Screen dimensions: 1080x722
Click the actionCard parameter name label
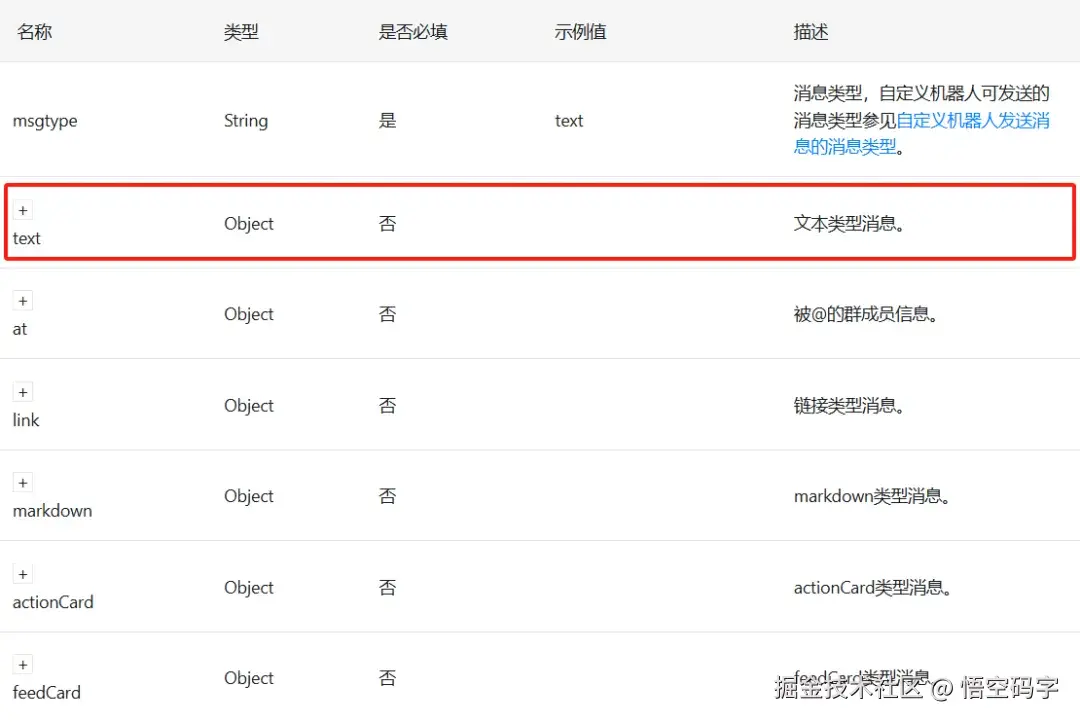53,601
